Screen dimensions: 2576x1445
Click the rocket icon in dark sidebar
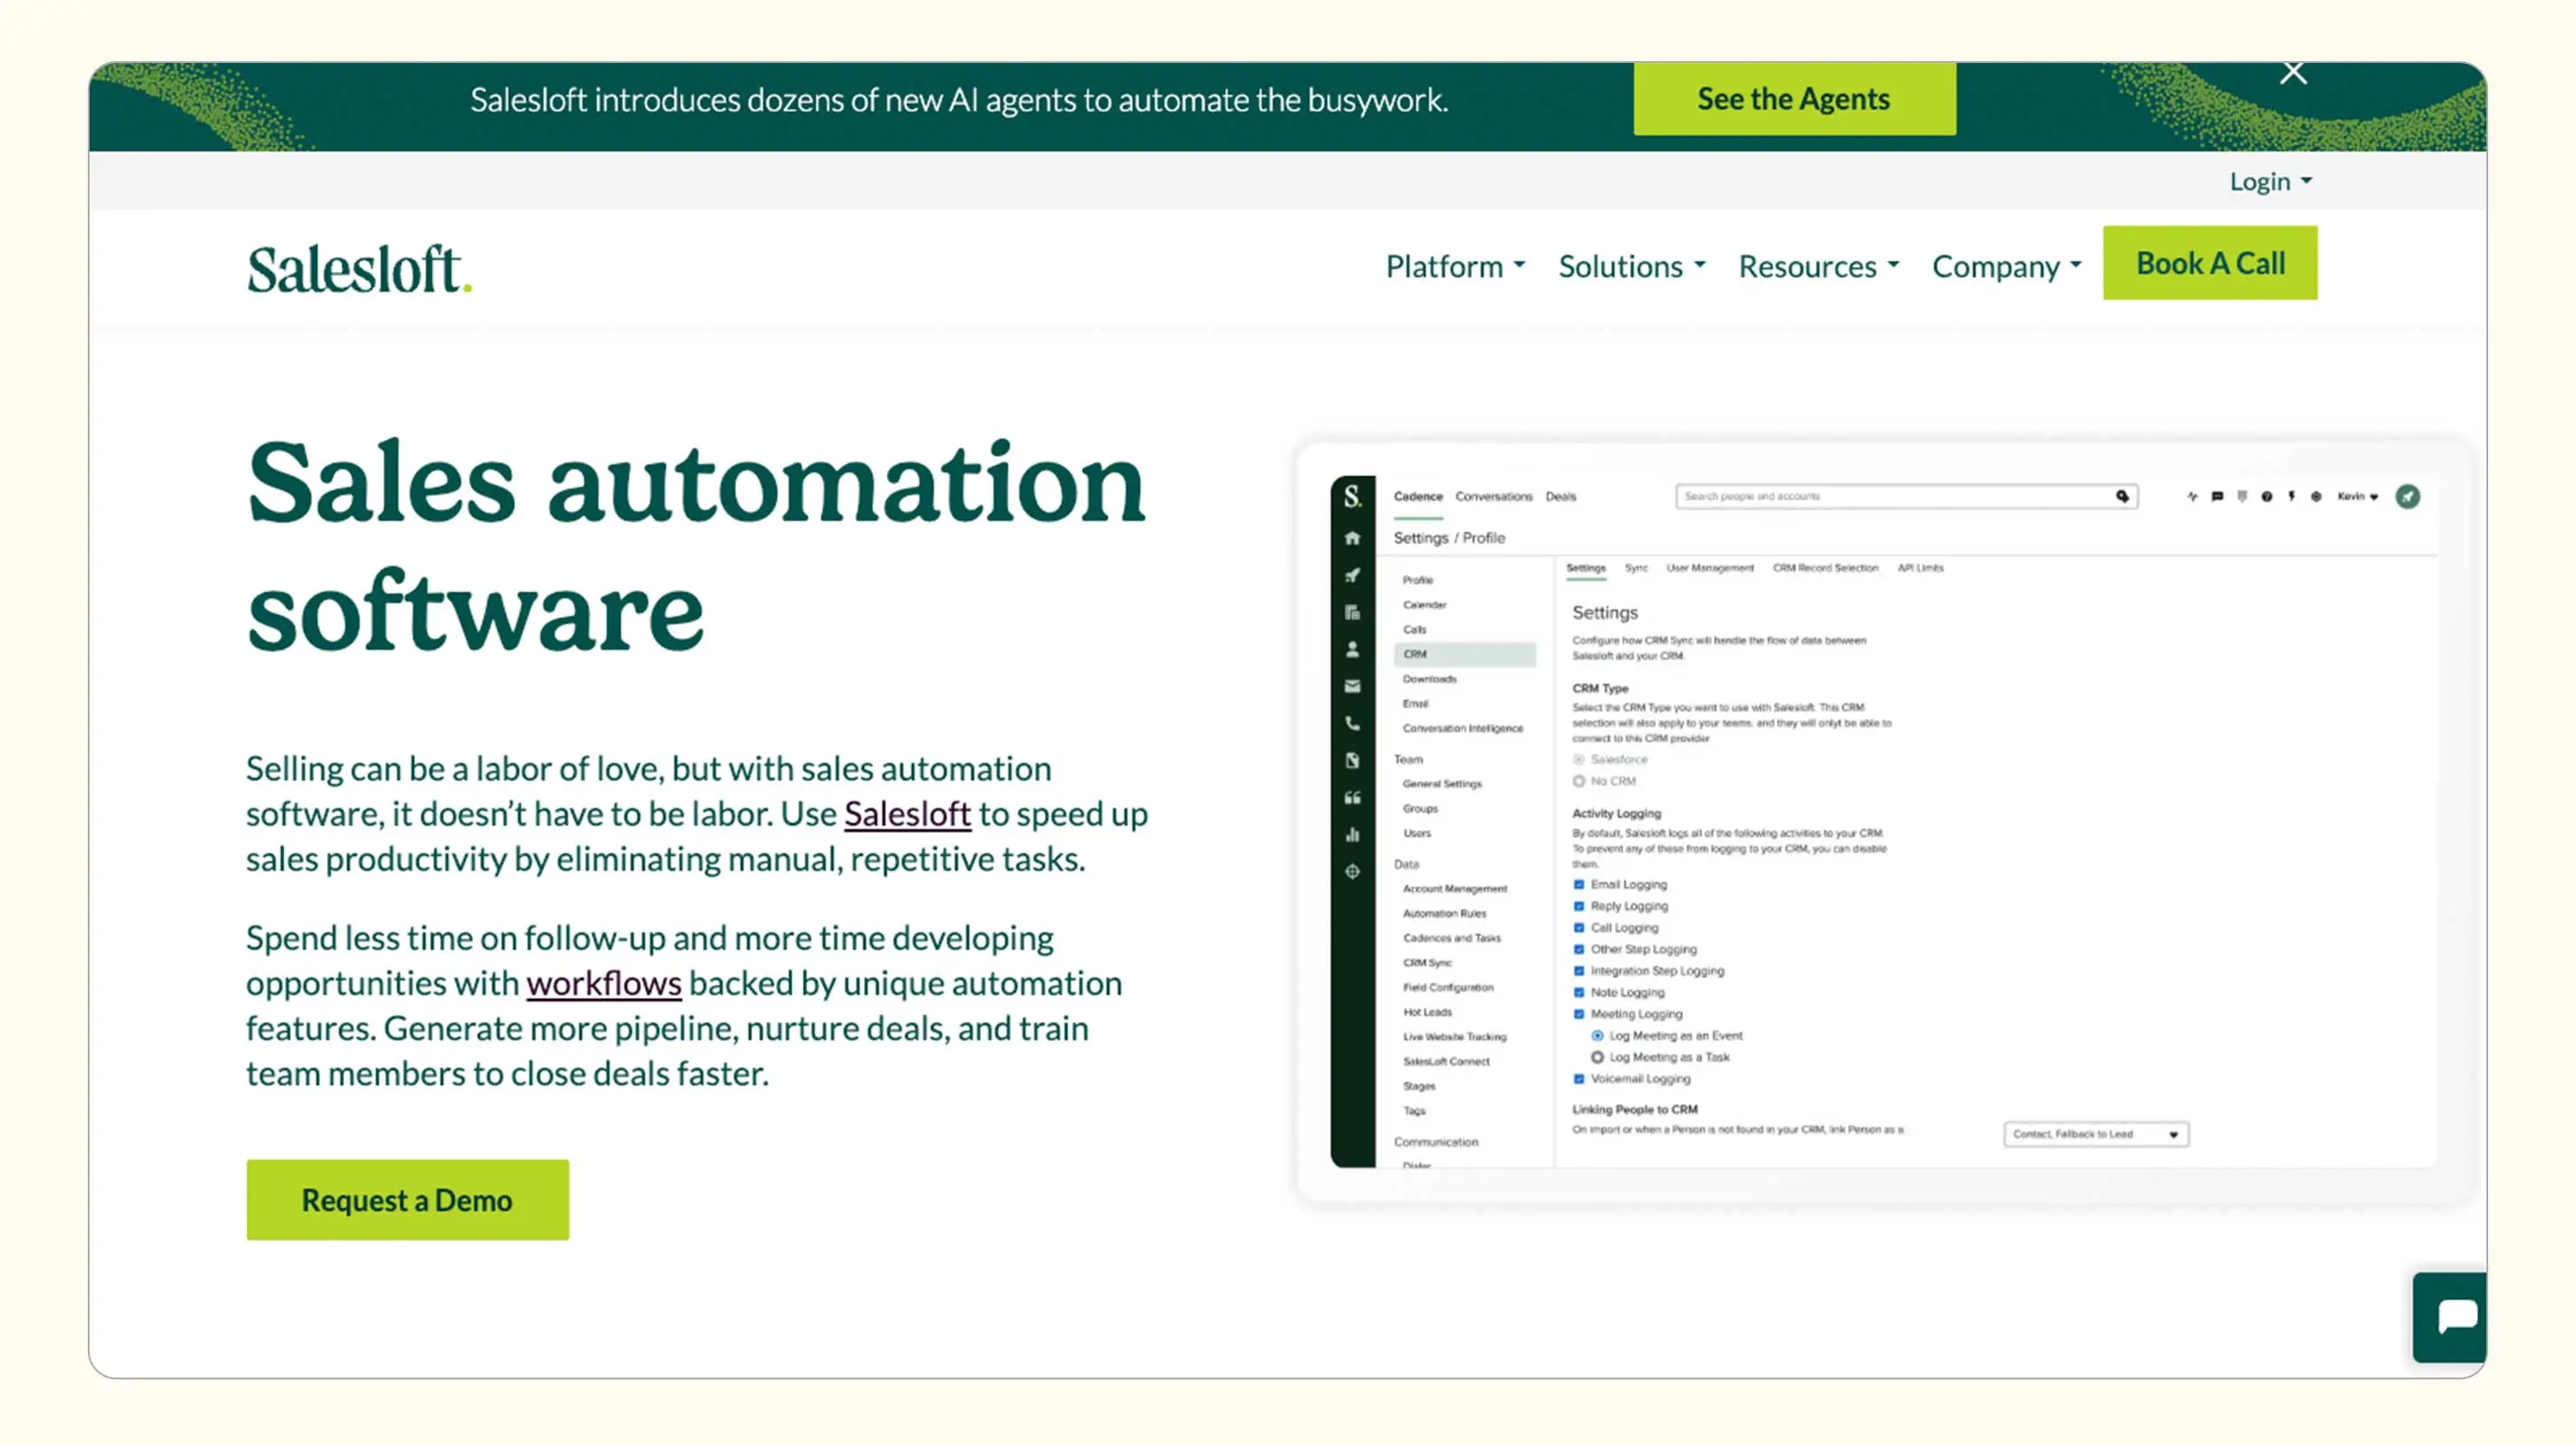click(1352, 575)
